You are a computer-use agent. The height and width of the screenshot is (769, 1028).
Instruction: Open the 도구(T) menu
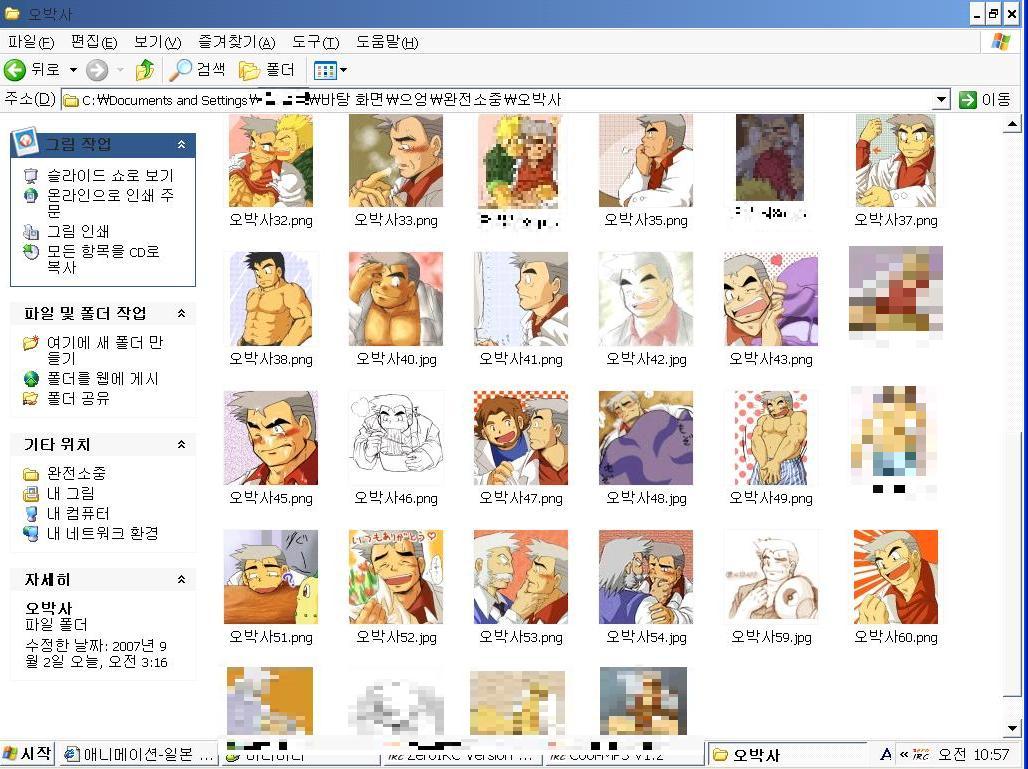315,43
